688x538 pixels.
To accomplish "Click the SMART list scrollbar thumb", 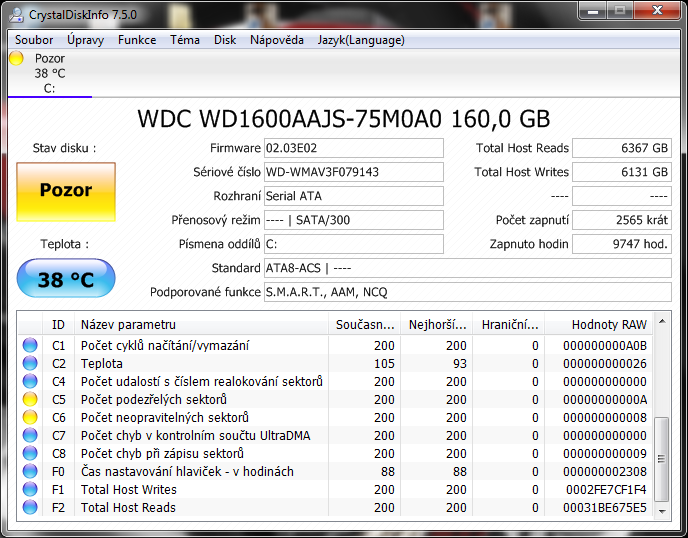I will [662, 459].
